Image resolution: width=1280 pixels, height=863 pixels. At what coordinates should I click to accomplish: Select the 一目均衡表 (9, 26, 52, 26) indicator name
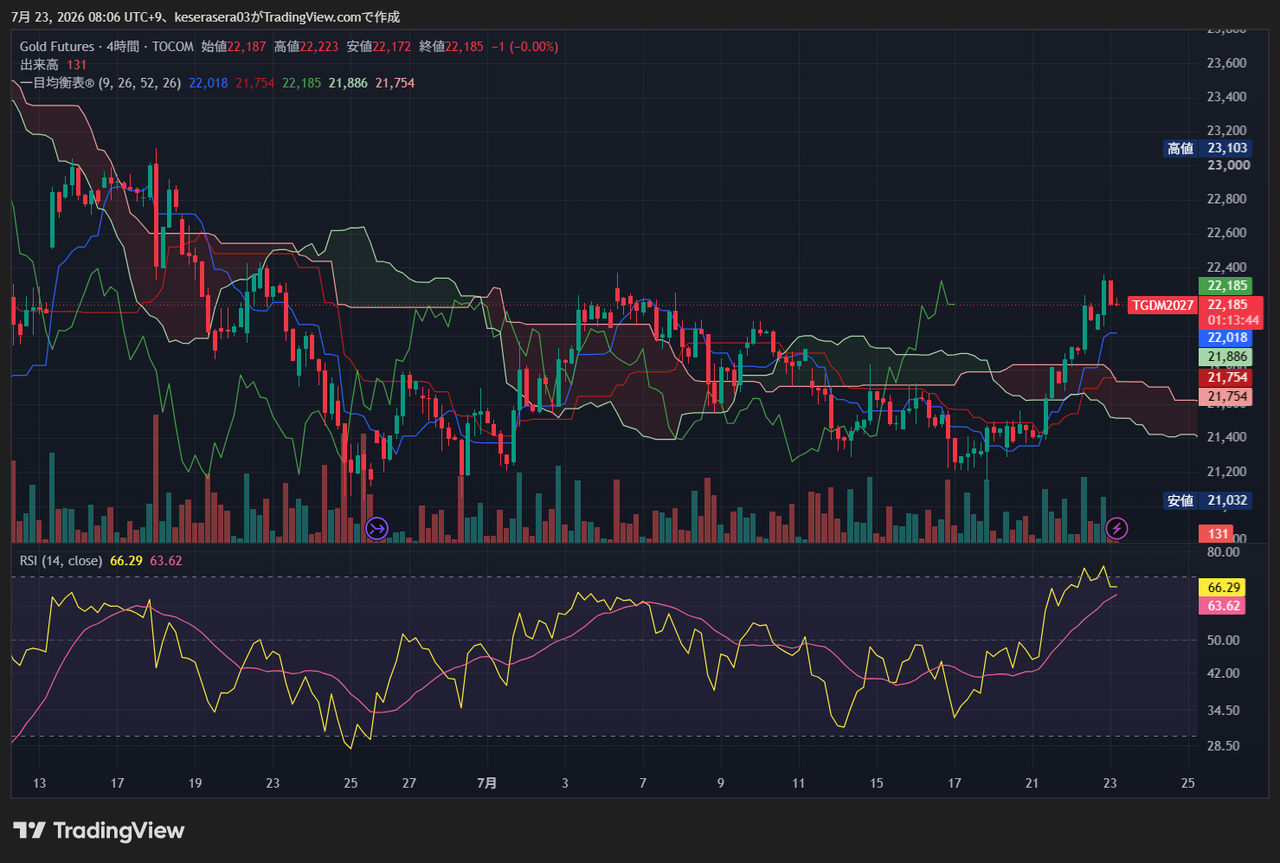(100, 83)
